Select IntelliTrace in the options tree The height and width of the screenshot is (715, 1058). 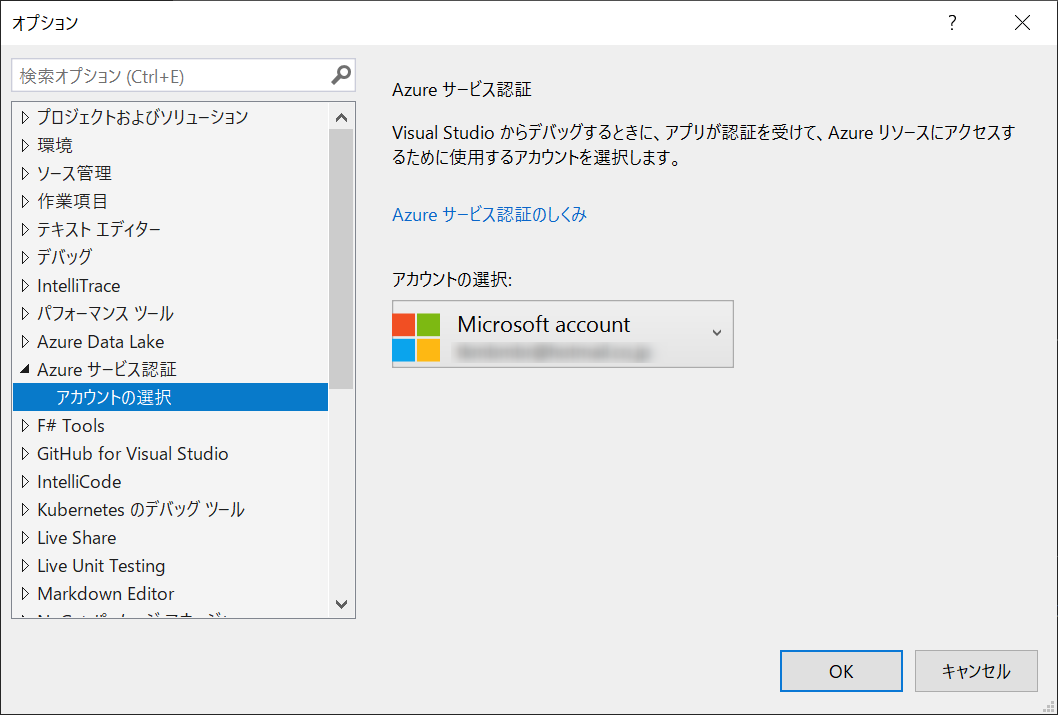click(78, 285)
